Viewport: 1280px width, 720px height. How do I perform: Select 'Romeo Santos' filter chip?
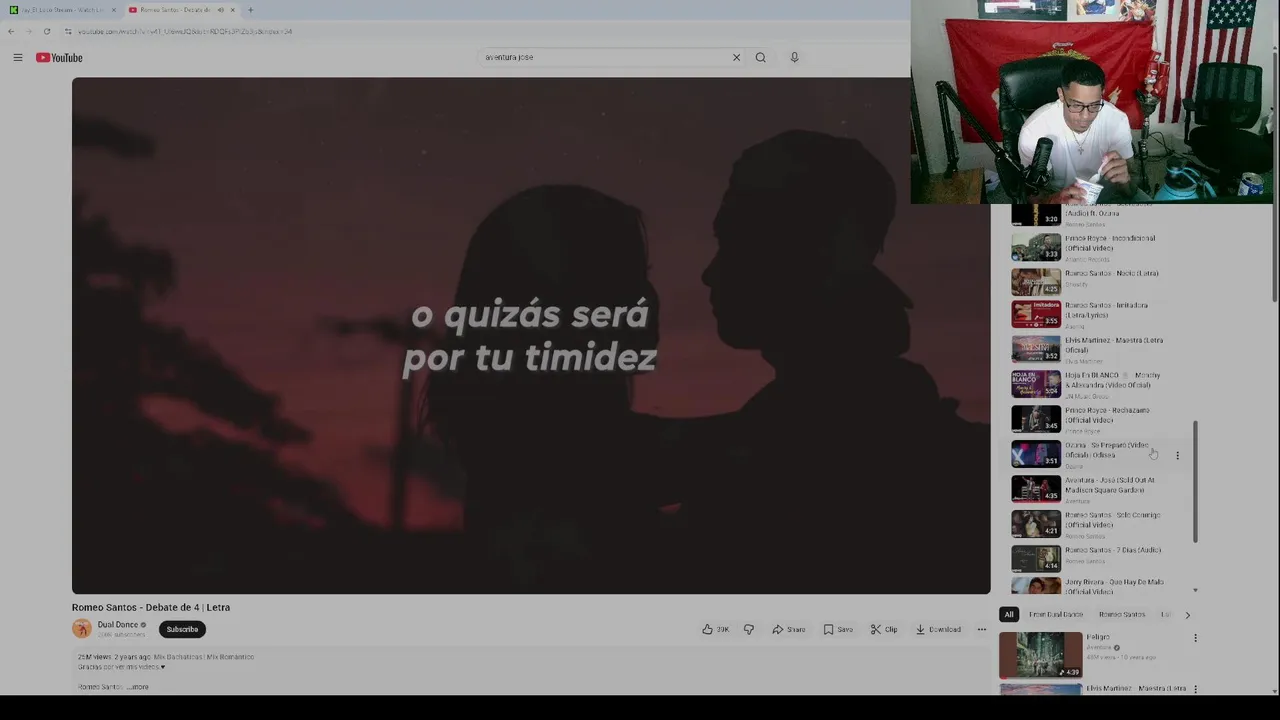(1122, 614)
